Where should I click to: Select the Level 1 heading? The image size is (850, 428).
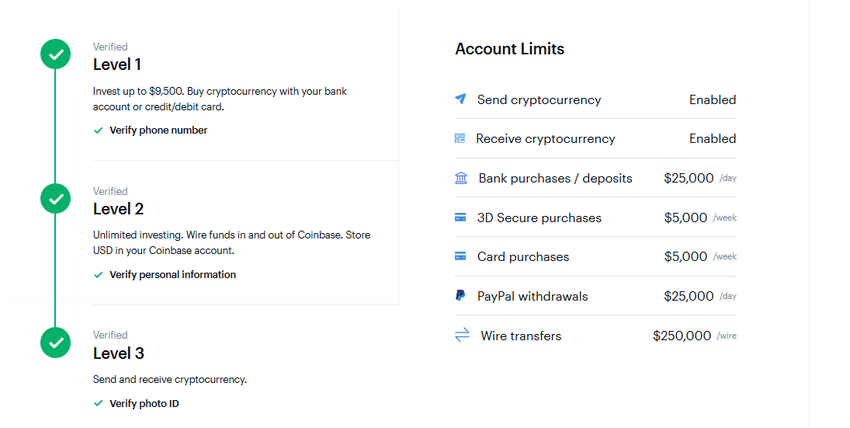(x=118, y=65)
